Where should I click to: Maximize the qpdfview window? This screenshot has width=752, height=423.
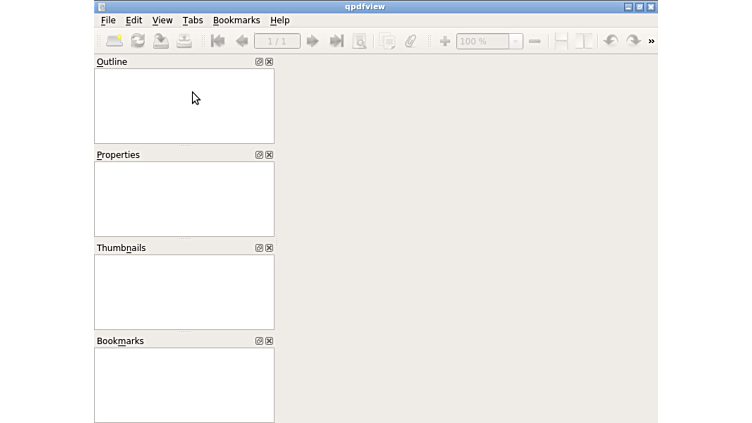(639, 7)
